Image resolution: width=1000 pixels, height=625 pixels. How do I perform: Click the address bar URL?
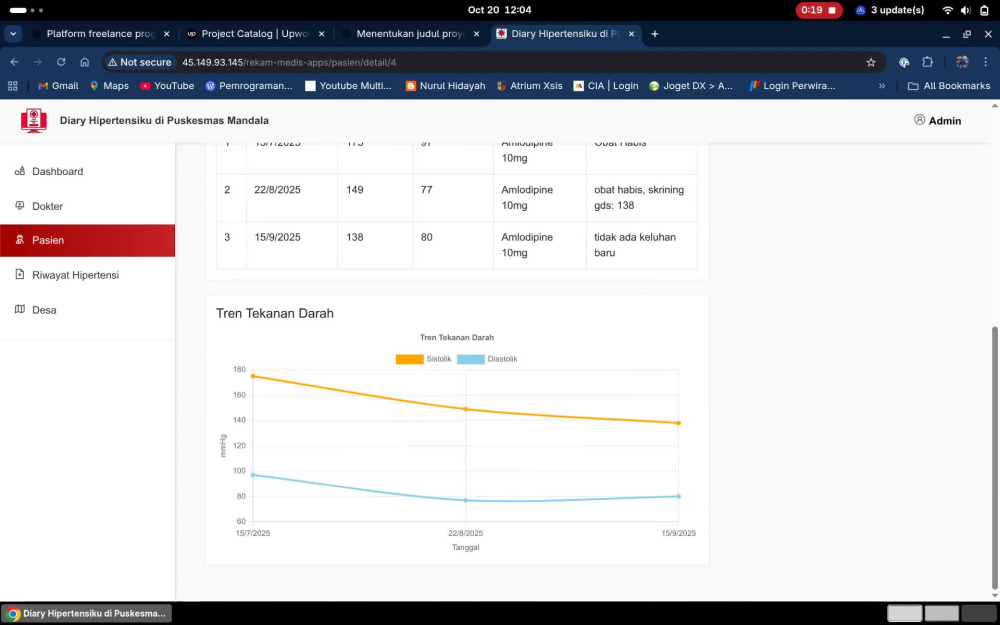(x=289, y=62)
